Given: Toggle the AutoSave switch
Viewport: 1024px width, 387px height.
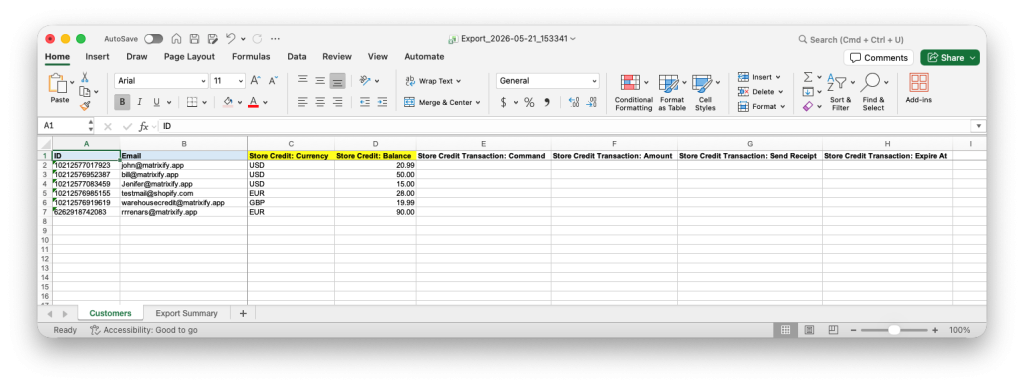Looking at the screenshot, I should [153, 39].
